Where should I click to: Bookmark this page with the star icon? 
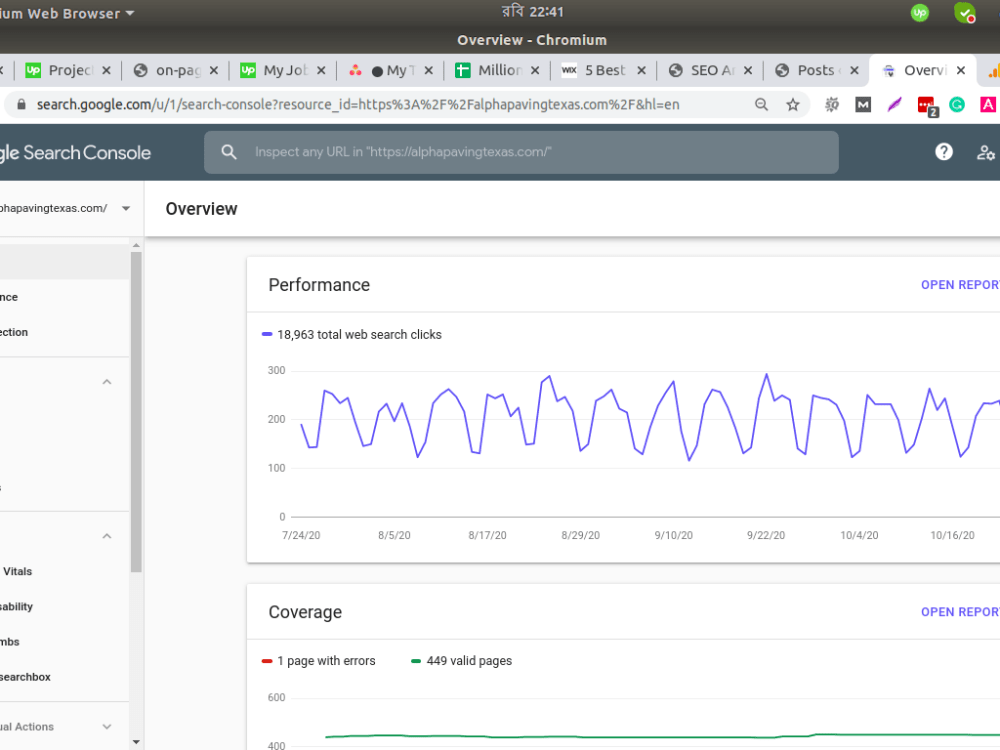pos(792,105)
